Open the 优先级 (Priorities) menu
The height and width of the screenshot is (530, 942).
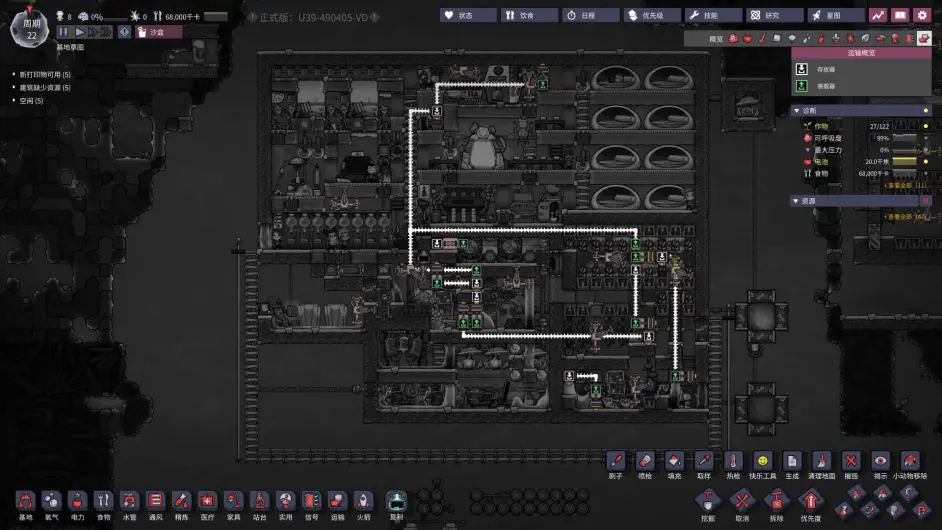[652, 16]
